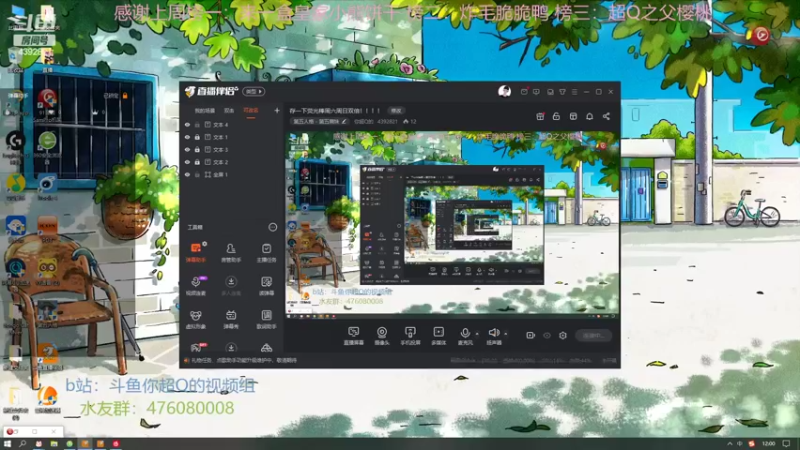Click the icon between gift box and bell

(573, 116)
